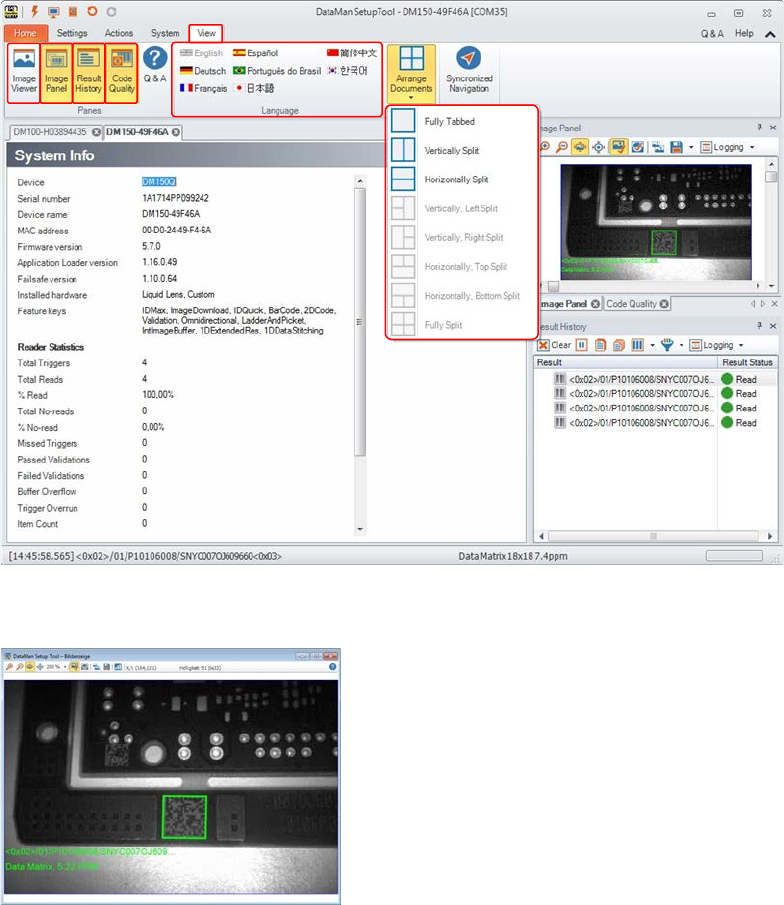Switch to the Home ribbon tab
784x905 pixels.
coord(25,33)
